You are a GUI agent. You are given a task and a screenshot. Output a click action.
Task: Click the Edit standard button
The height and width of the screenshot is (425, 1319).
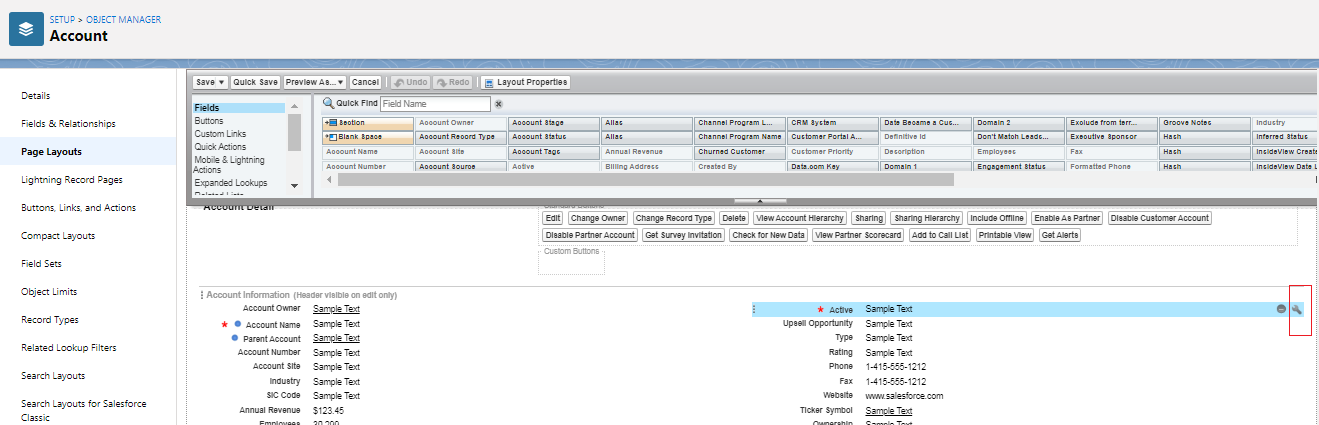pos(552,218)
